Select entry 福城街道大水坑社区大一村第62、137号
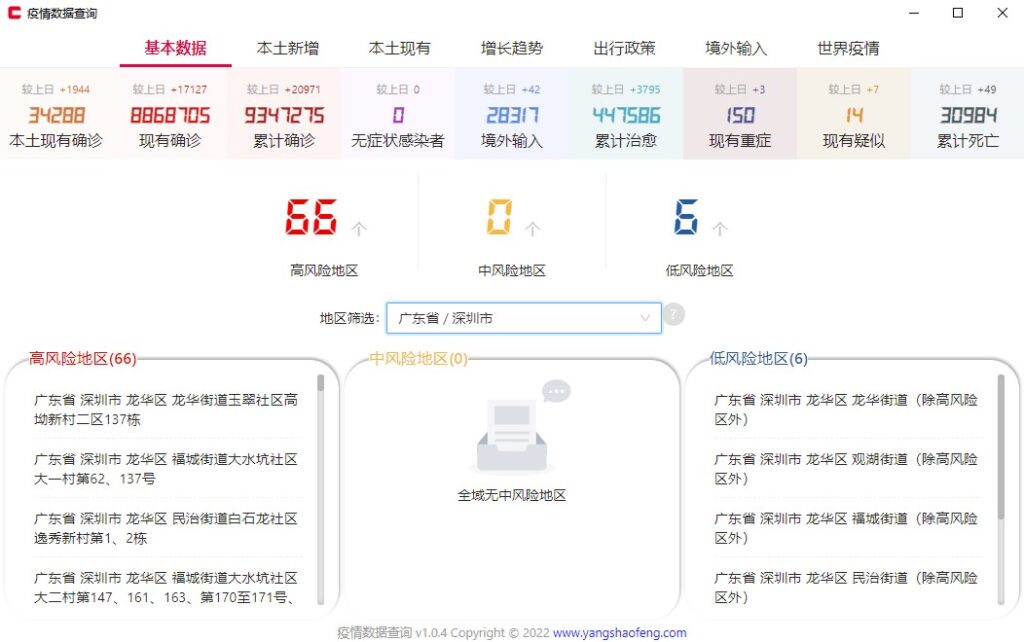 166,469
